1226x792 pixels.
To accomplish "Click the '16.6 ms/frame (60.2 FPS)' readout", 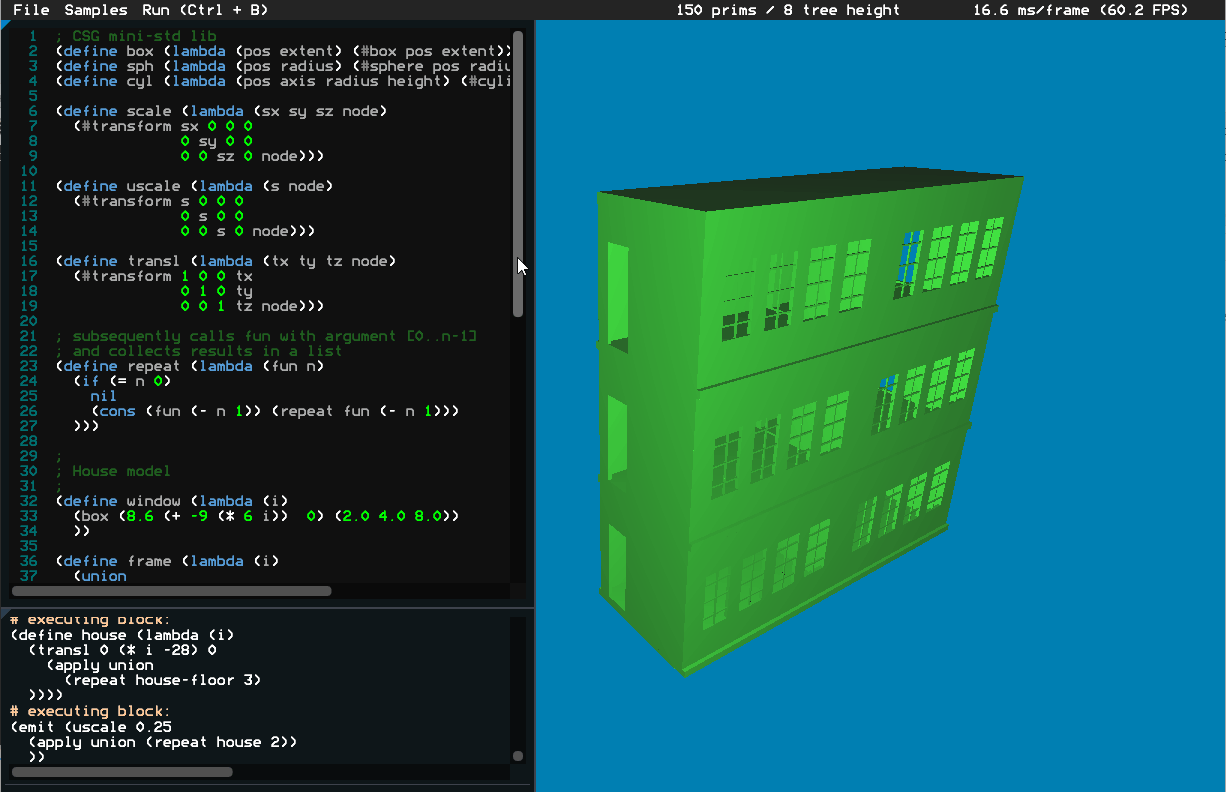I will click(1080, 10).
